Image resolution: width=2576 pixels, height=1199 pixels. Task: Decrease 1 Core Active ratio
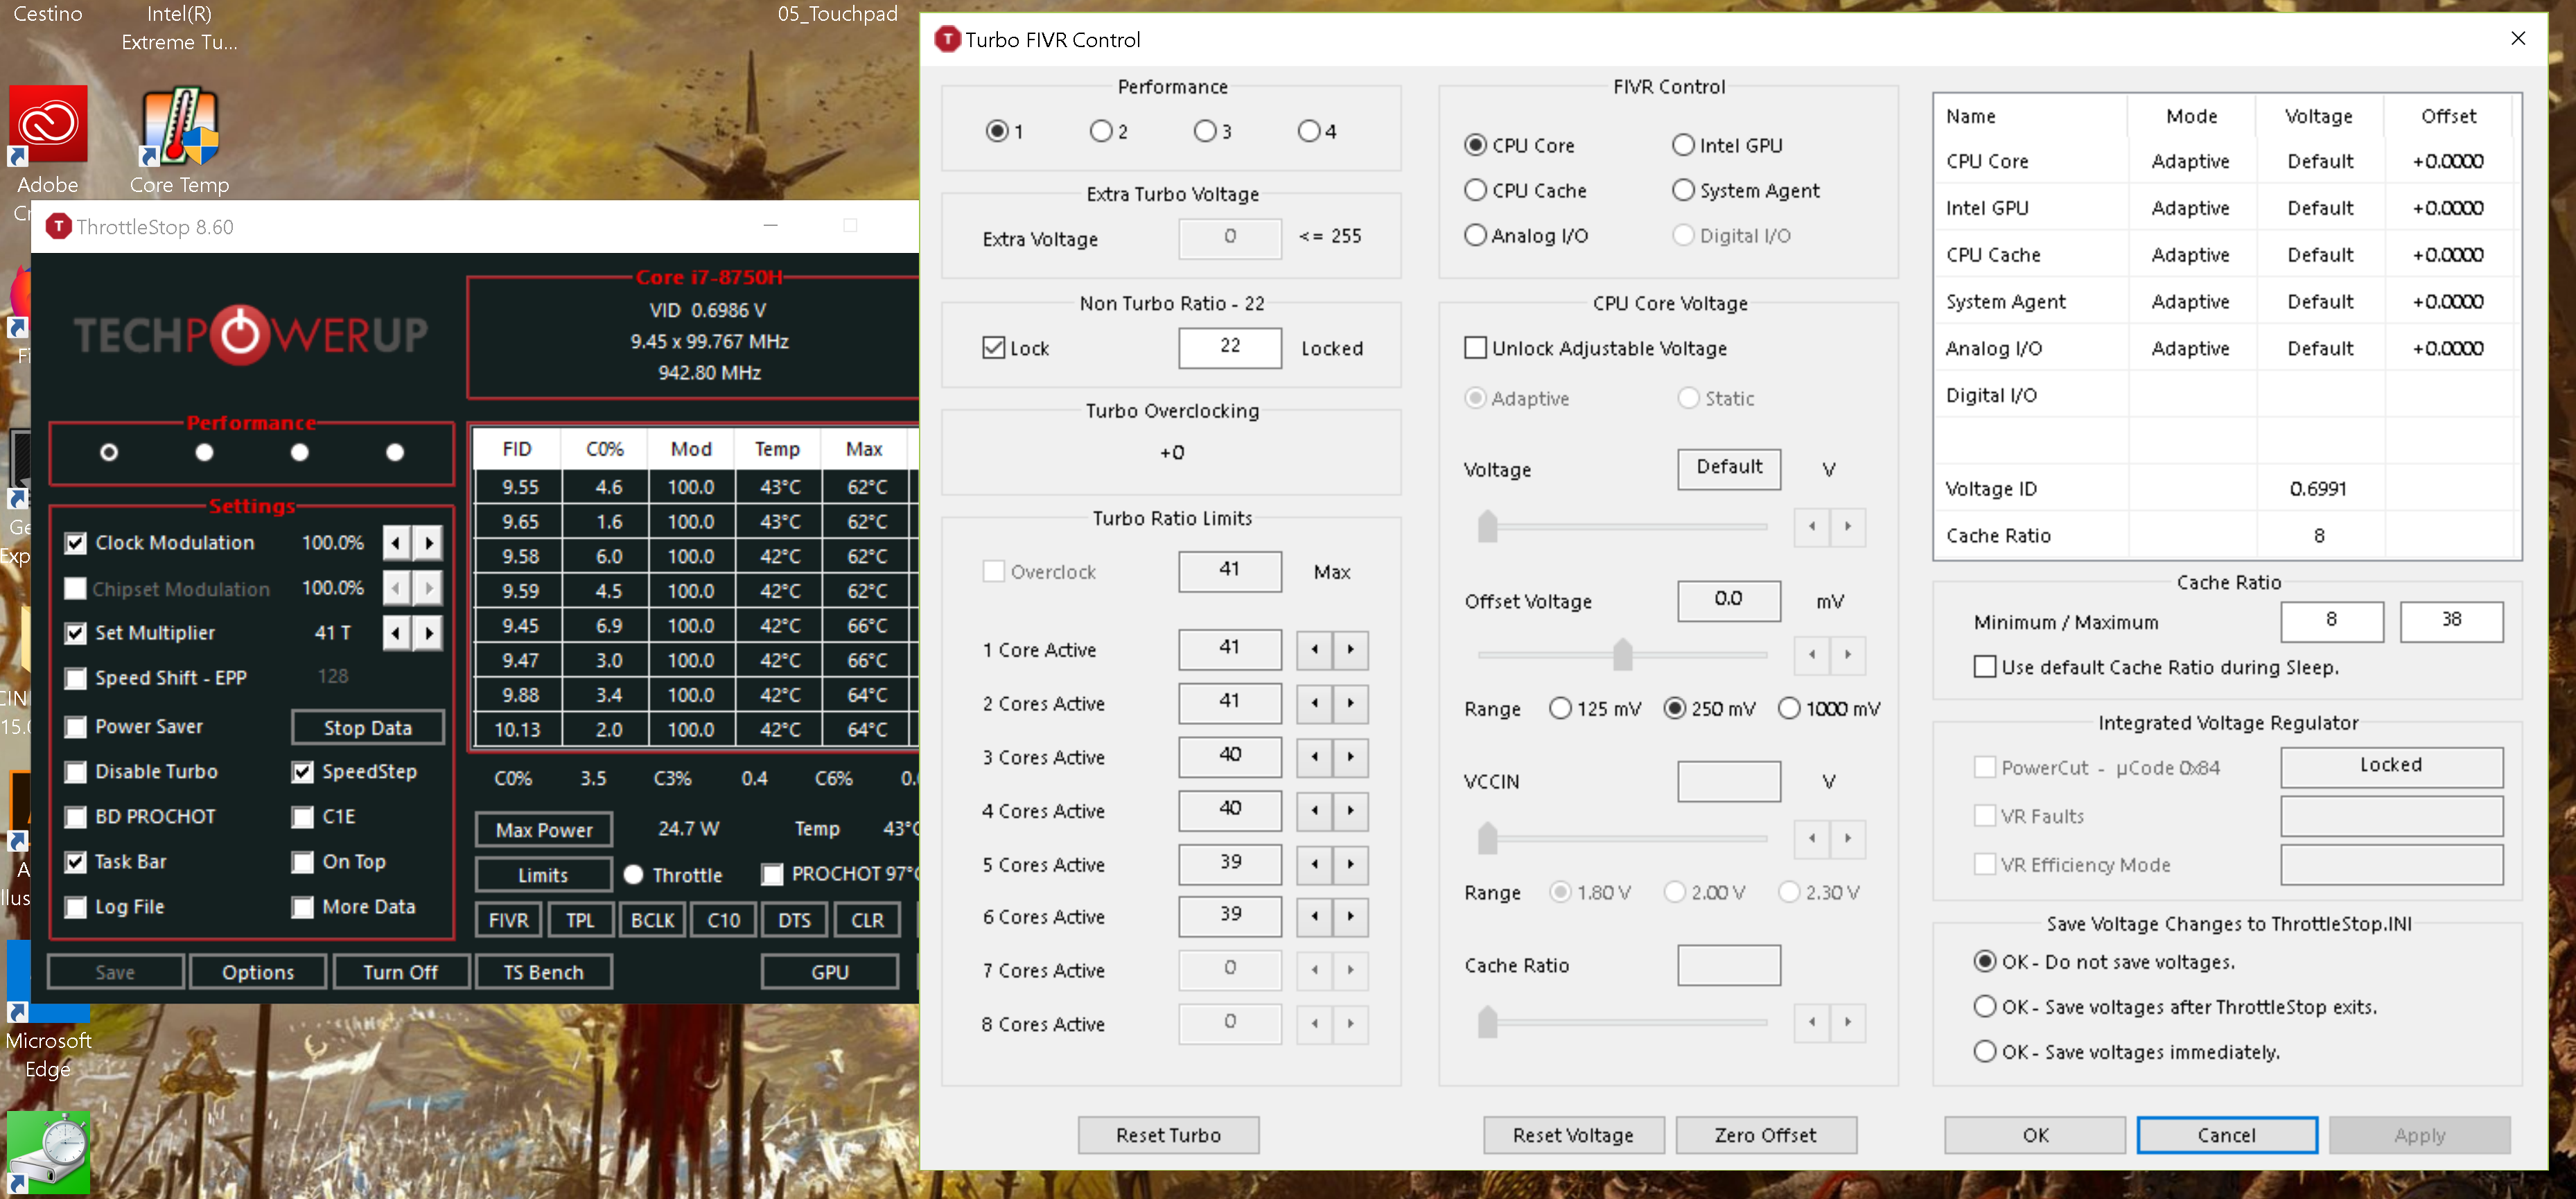click(1314, 650)
